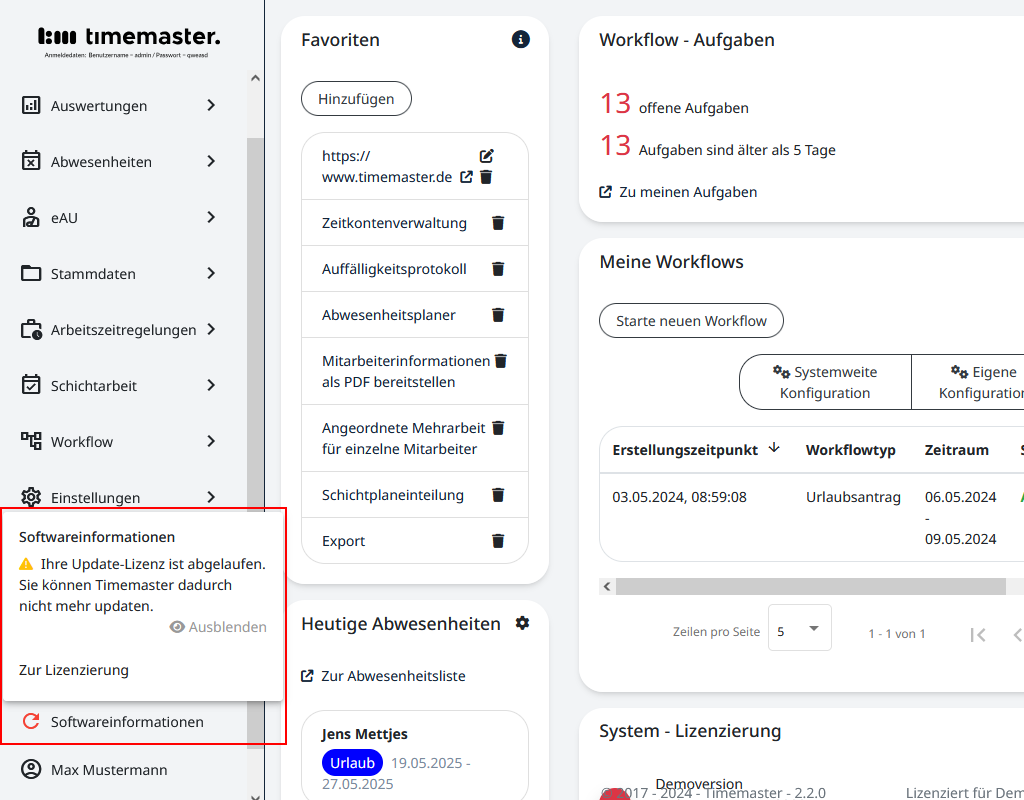
Task: Select the Schichtarbeit sidebar icon
Action: pos(29,385)
